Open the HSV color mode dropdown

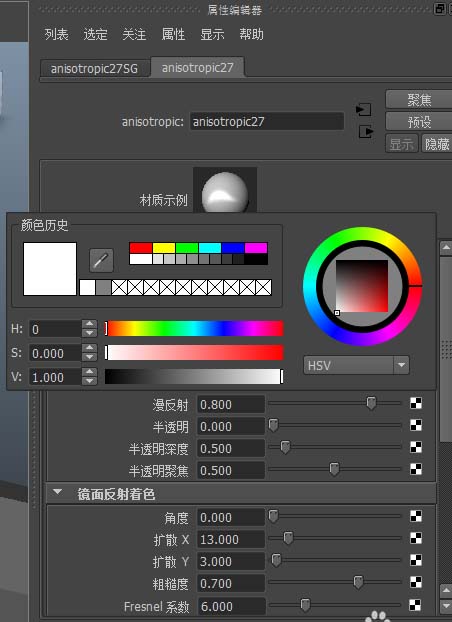point(356,365)
